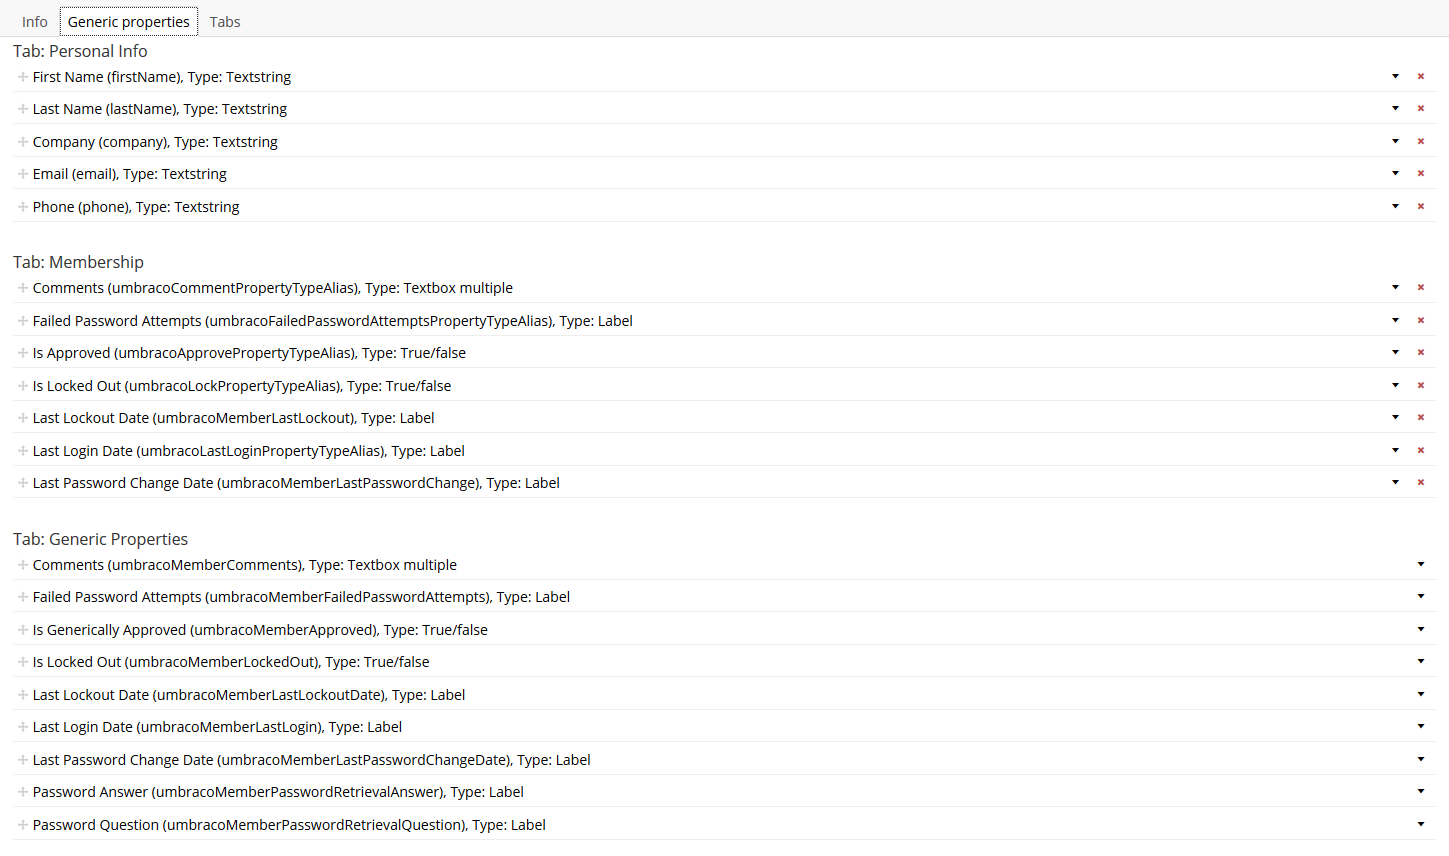Open Is Generically Approved property text

click(x=260, y=630)
